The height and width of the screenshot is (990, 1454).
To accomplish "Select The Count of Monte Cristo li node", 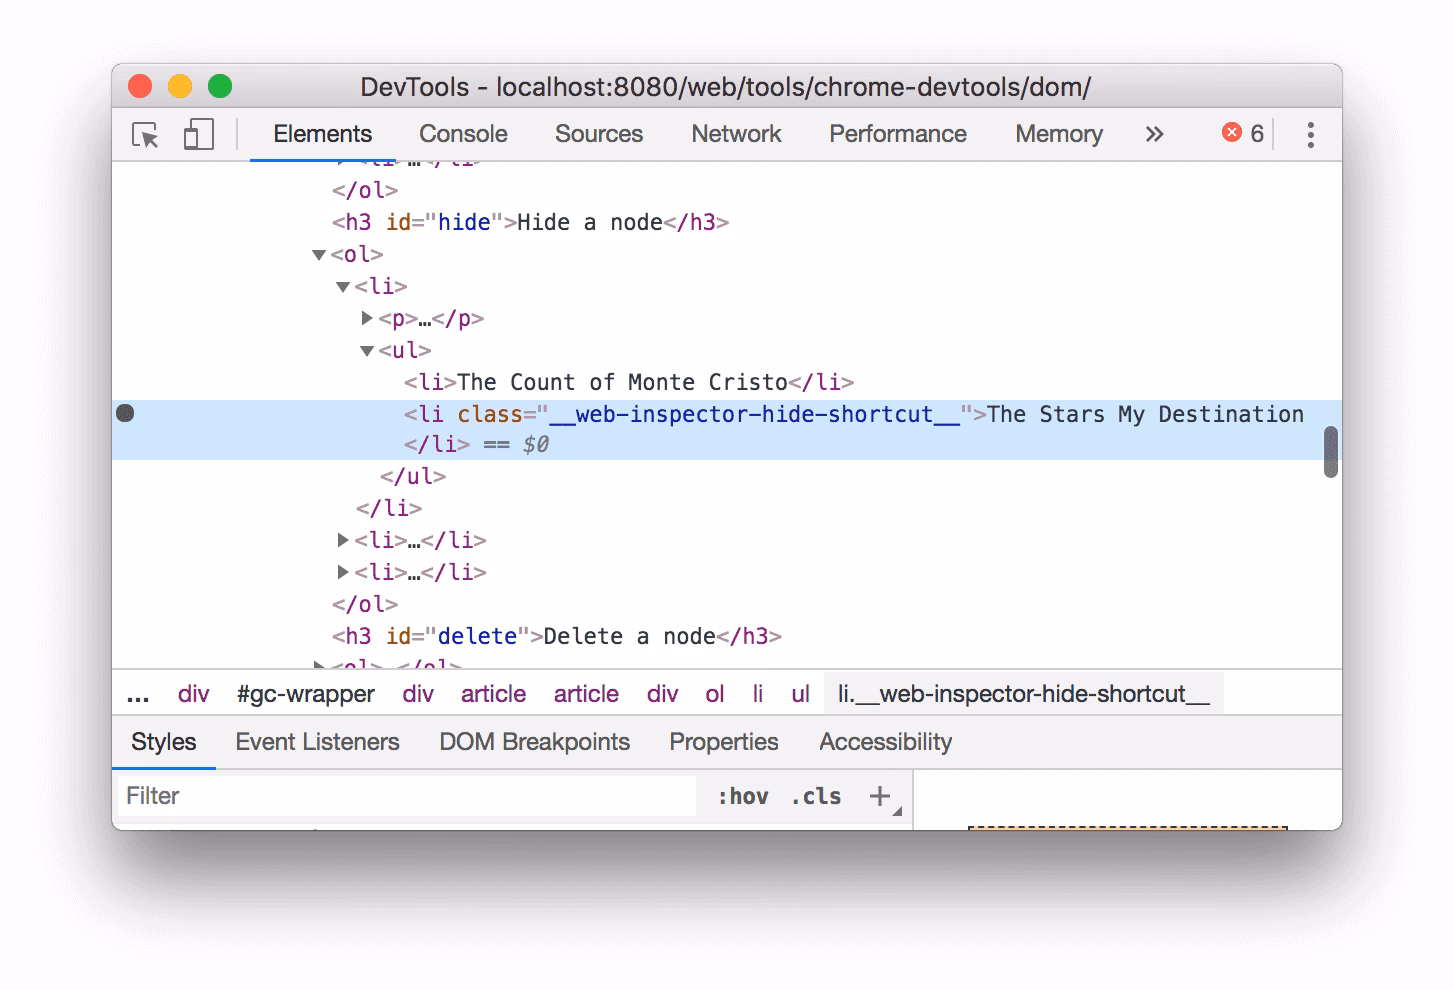I will tap(629, 382).
